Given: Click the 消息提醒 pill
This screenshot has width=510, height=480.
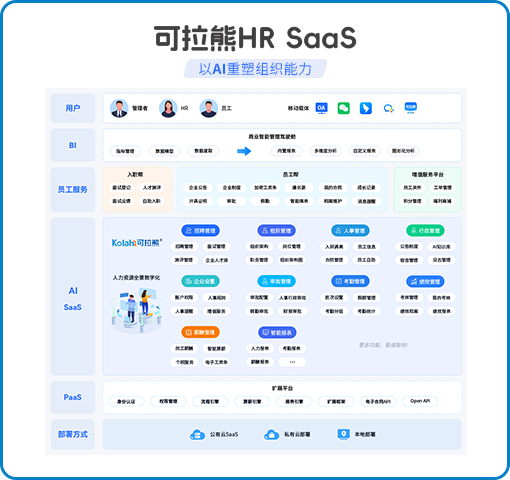Looking at the screenshot, I should tap(366, 201).
